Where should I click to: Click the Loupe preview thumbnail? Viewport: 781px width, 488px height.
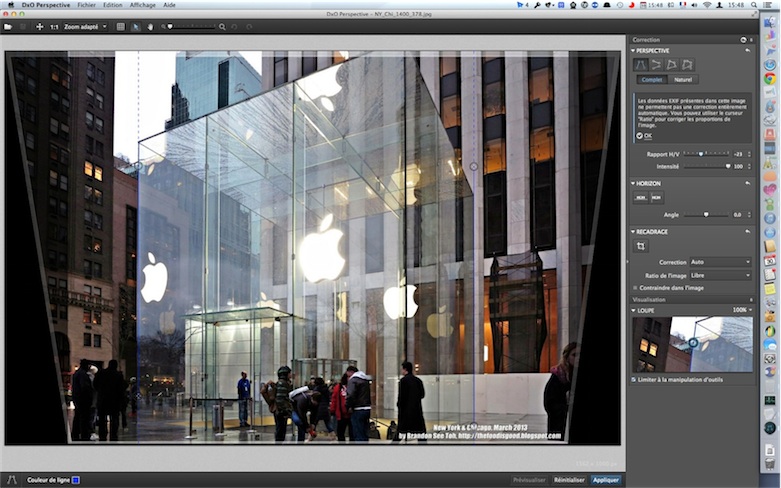pyautogui.click(x=692, y=344)
